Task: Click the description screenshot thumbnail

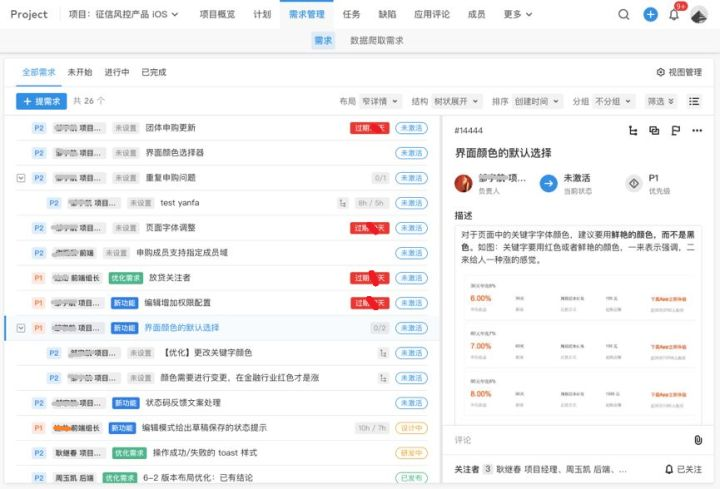Action: [579, 347]
